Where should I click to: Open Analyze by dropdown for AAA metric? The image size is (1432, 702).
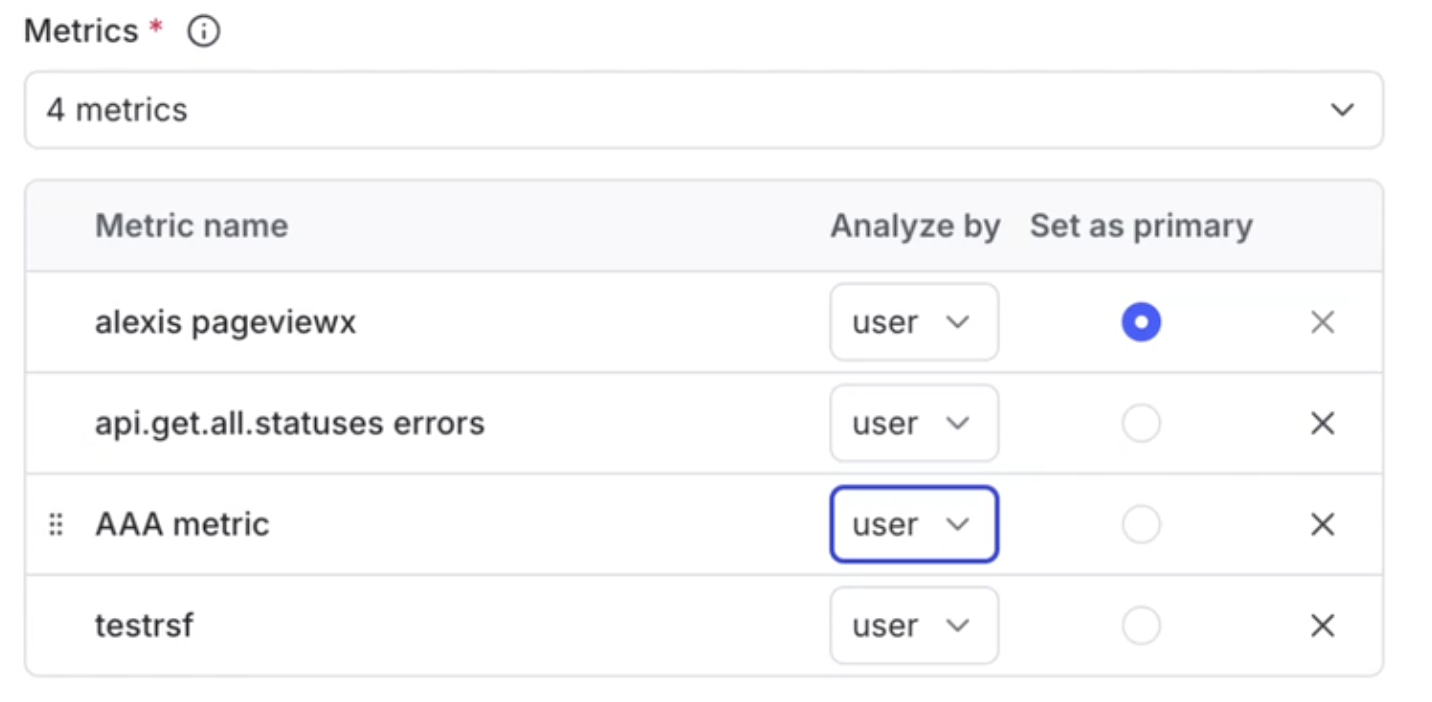point(914,524)
